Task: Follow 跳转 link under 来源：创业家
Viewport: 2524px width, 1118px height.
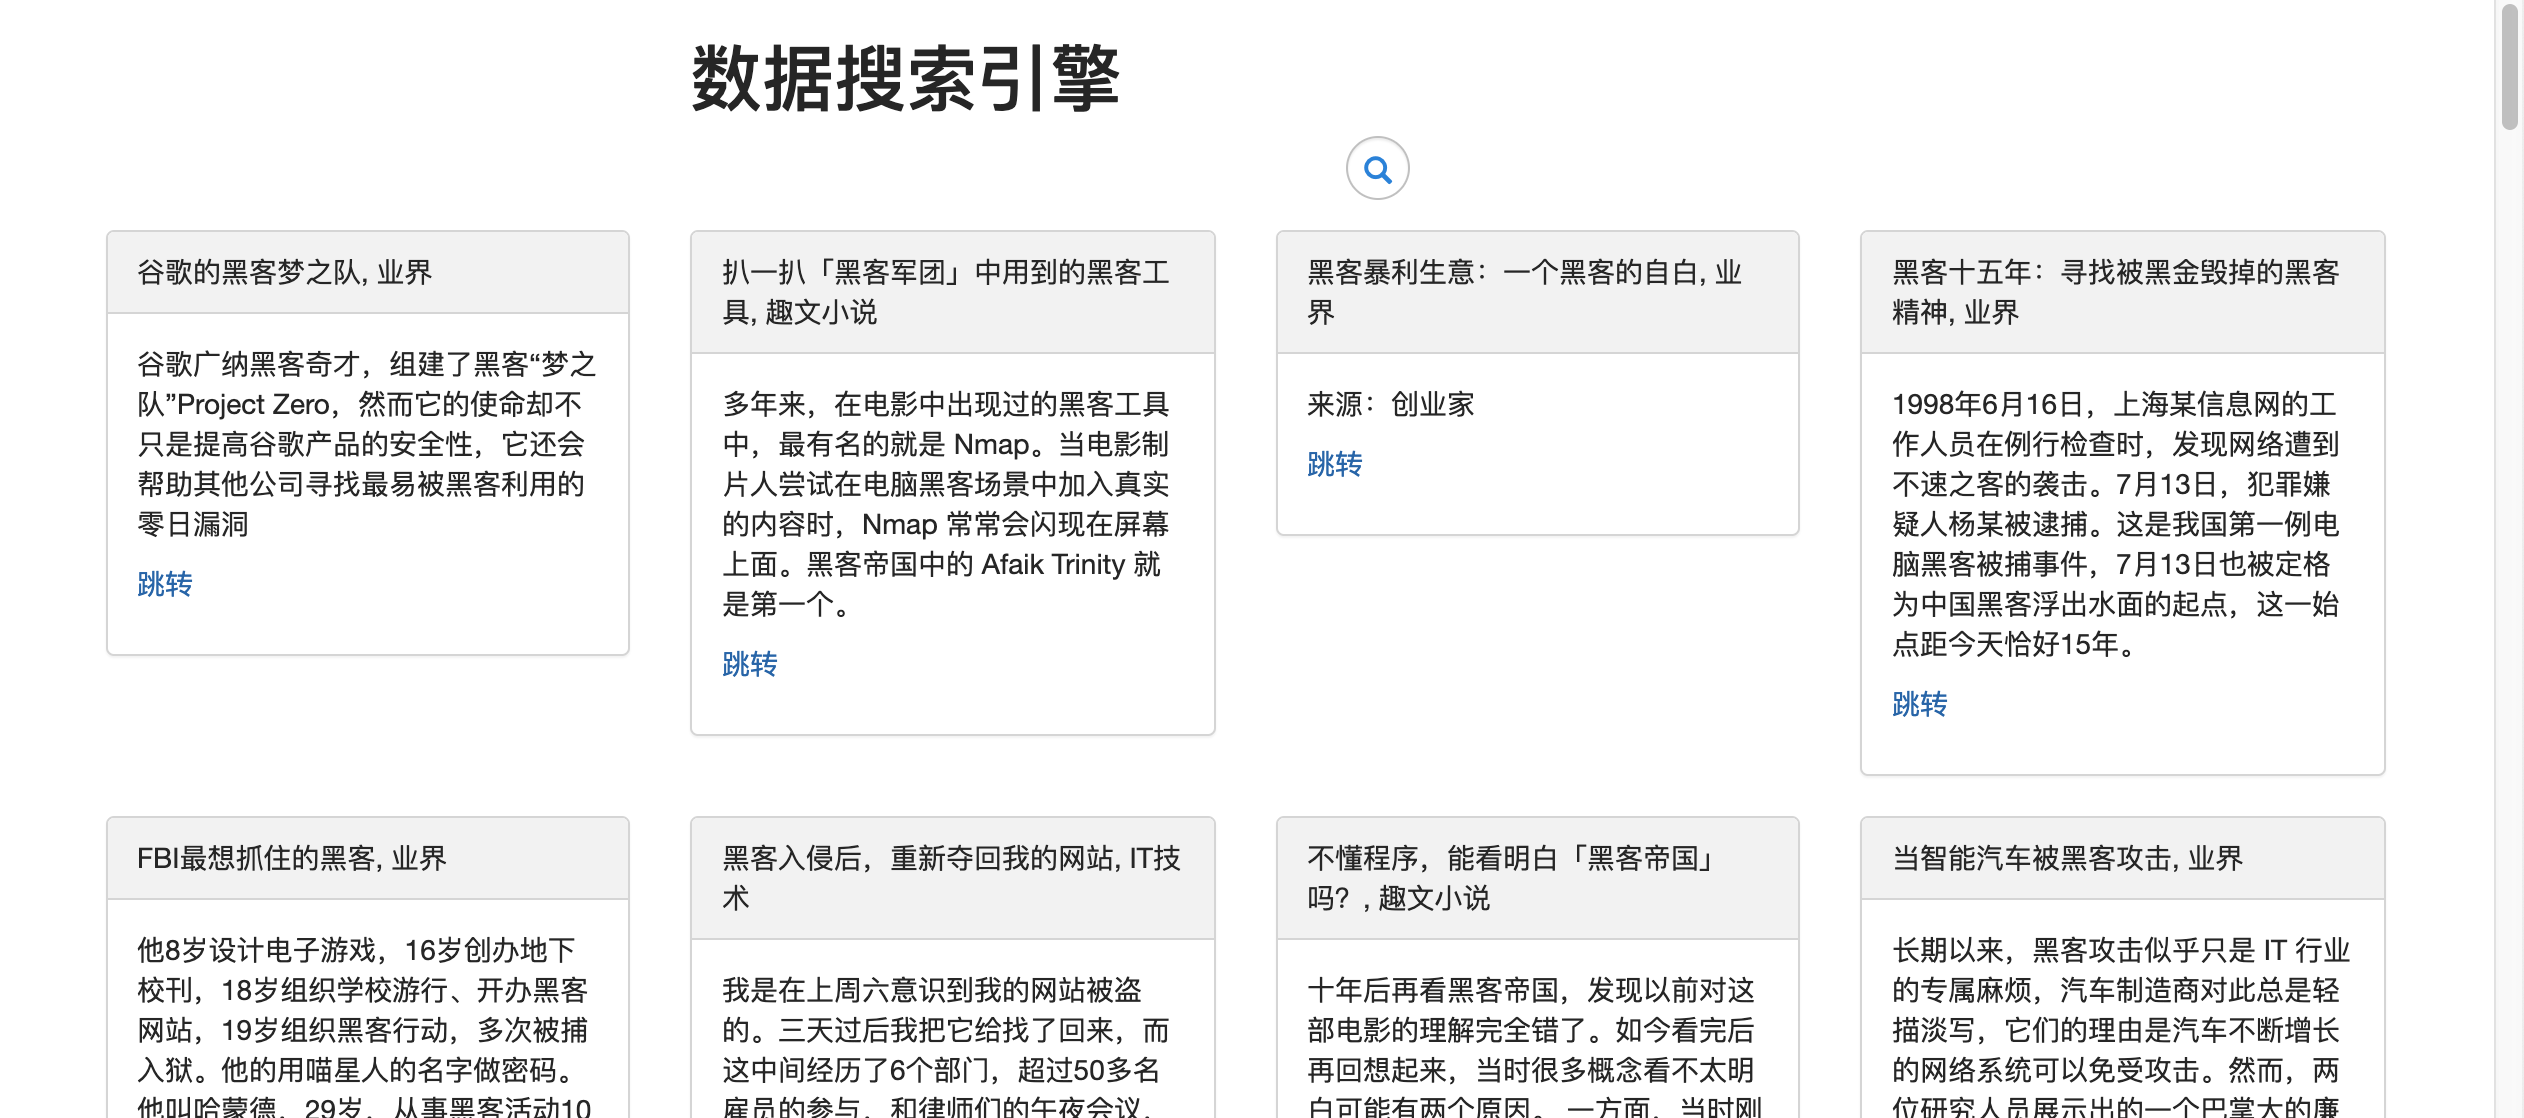Action: point(1334,464)
